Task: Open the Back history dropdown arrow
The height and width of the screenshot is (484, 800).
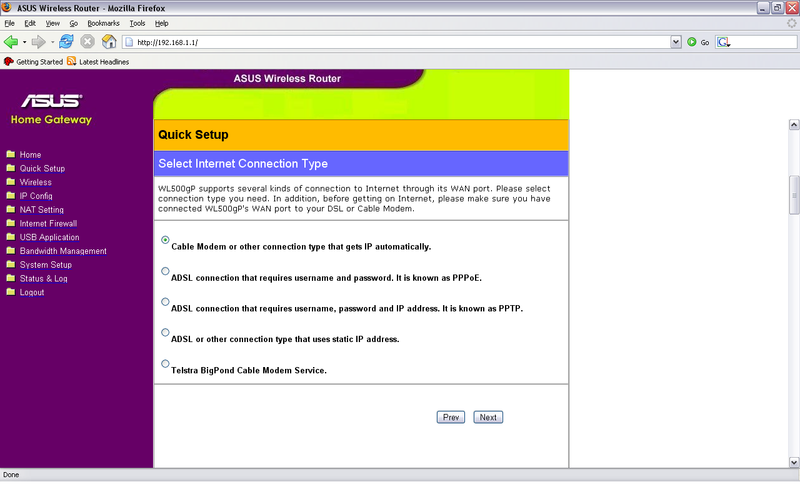Action: (x=24, y=42)
